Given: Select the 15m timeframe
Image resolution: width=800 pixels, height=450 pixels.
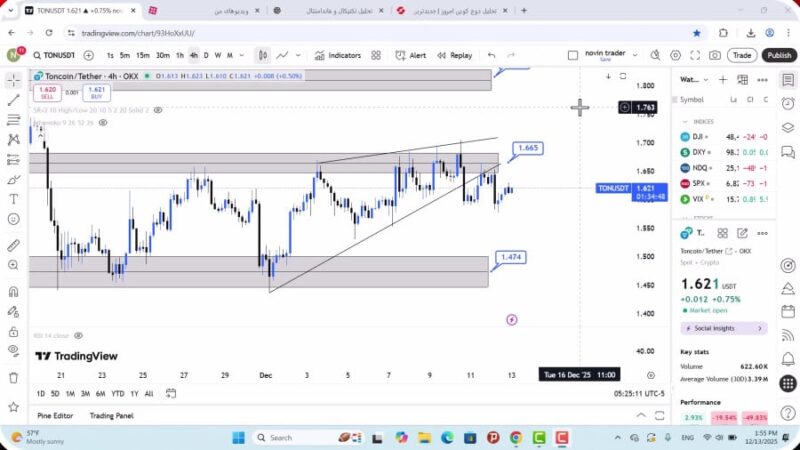Looking at the screenshot, I should 143,56.
